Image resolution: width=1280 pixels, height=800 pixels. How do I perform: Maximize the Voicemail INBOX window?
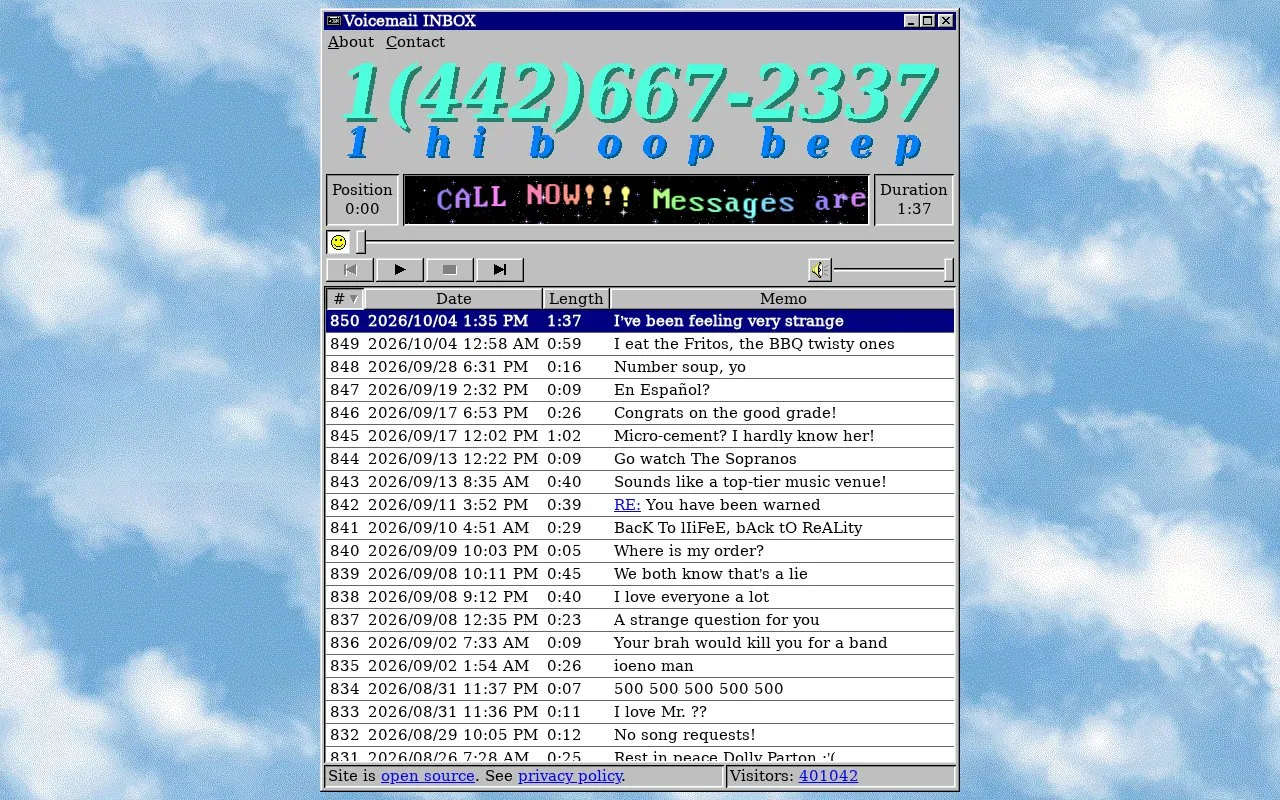pos(928,20)
